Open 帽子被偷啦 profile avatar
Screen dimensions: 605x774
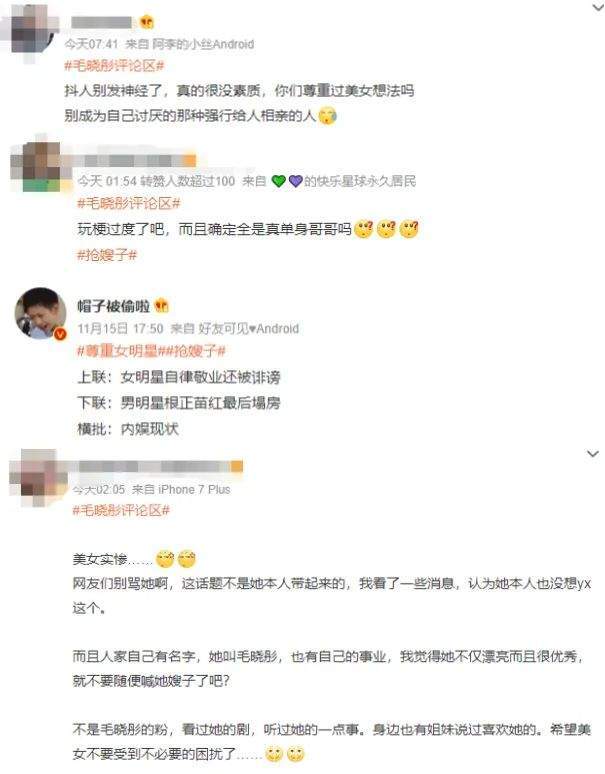click(x=40, y=313)
